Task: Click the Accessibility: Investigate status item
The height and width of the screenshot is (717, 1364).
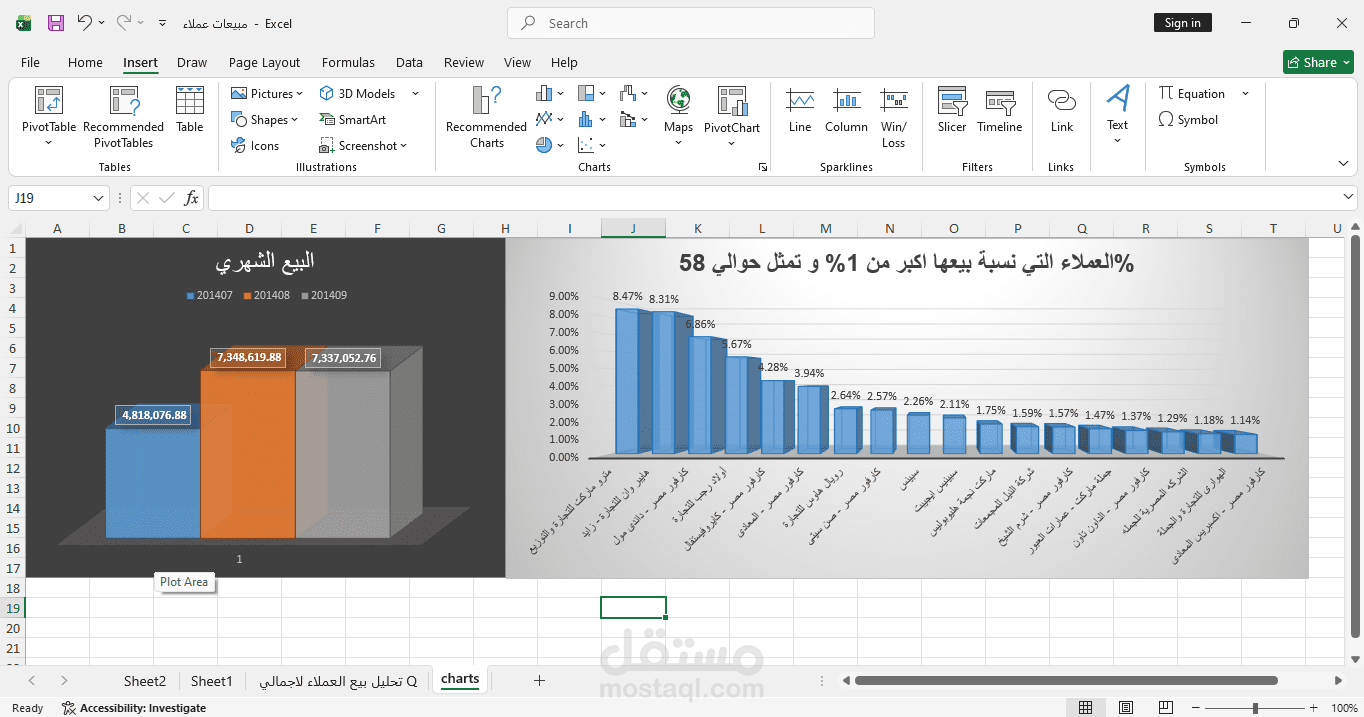Action: (x=134, y=708)
